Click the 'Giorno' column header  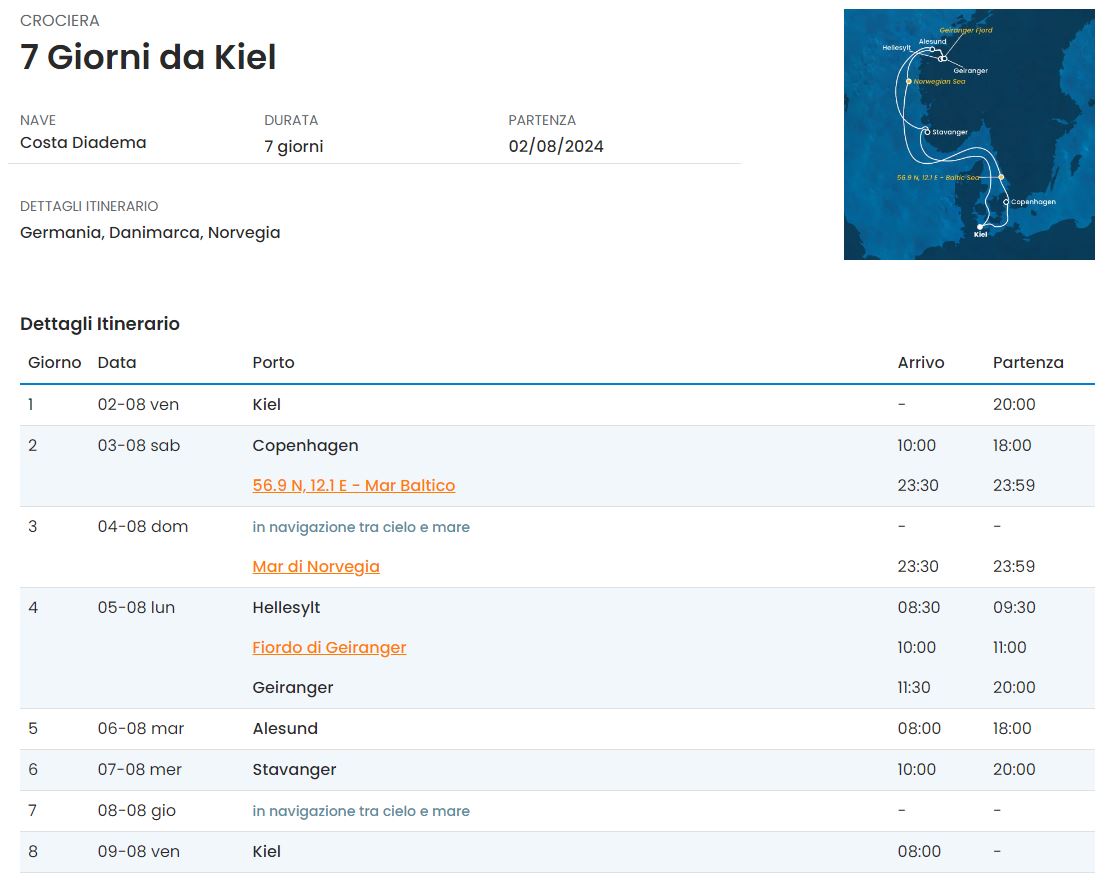(x=55, y=363)
